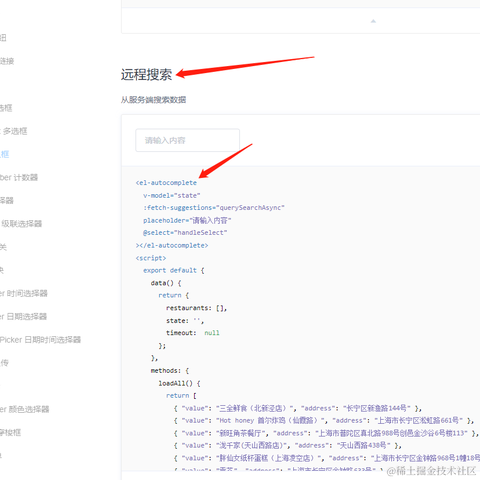Go to the 颜色选择器 sidebar entry
The height and width of the screenshot is (480, 480).
(25, 409)
